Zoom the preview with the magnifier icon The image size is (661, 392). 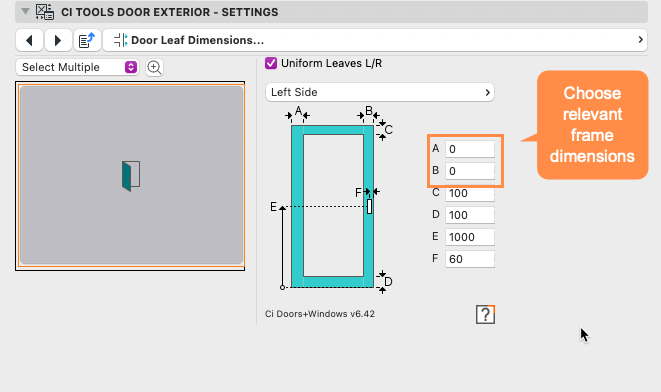(x=154, y=67)
